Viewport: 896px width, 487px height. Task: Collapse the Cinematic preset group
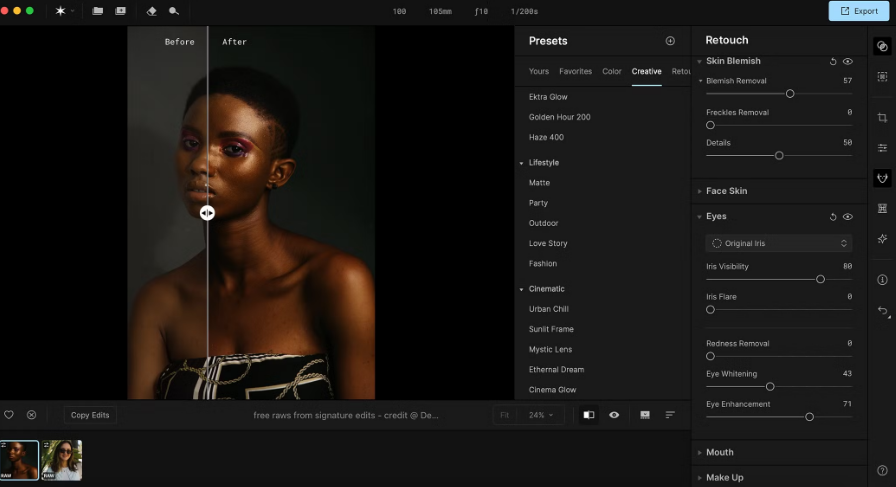pos(521,289)
